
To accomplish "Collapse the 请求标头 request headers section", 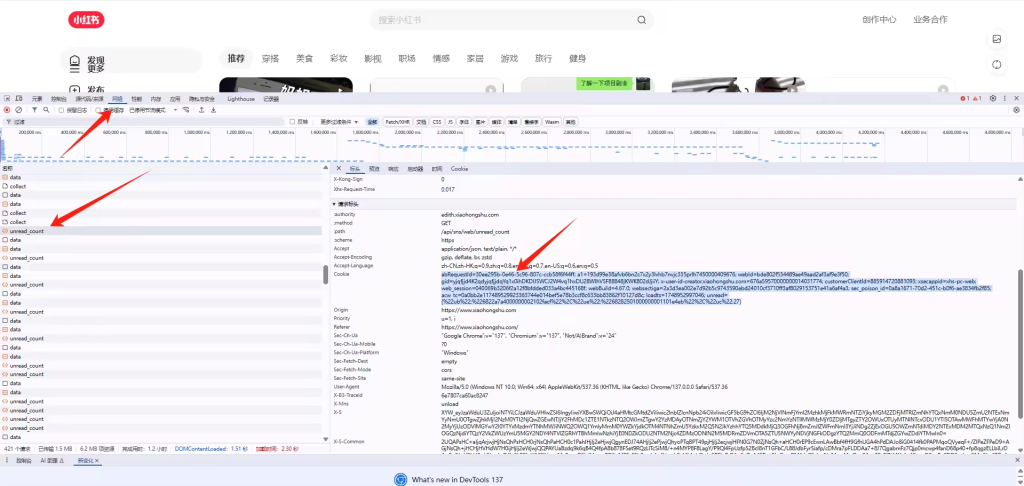I will [336, 203].
